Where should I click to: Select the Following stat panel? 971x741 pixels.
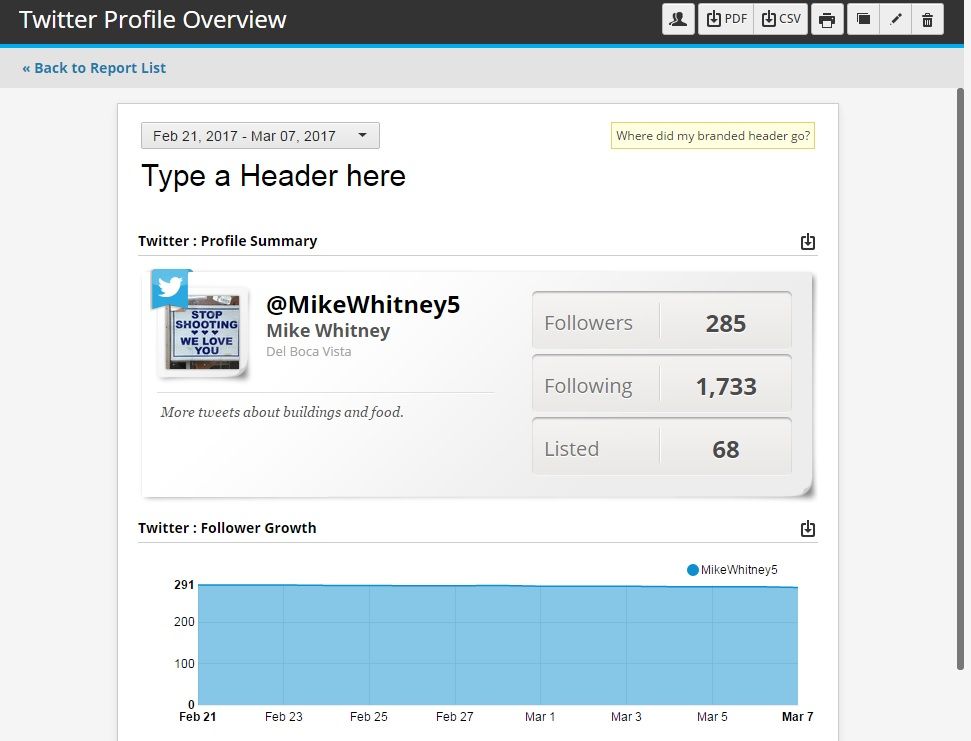[x=661, y=384]
